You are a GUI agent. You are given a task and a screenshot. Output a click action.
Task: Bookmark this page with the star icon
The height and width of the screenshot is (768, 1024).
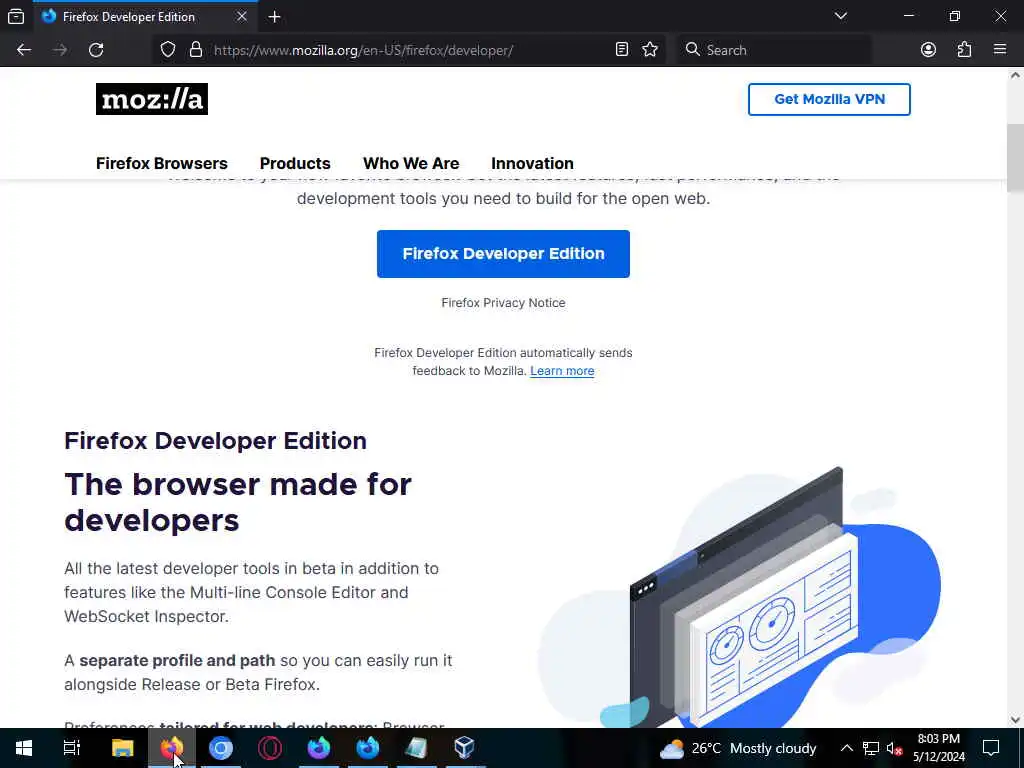click(650, 50)
